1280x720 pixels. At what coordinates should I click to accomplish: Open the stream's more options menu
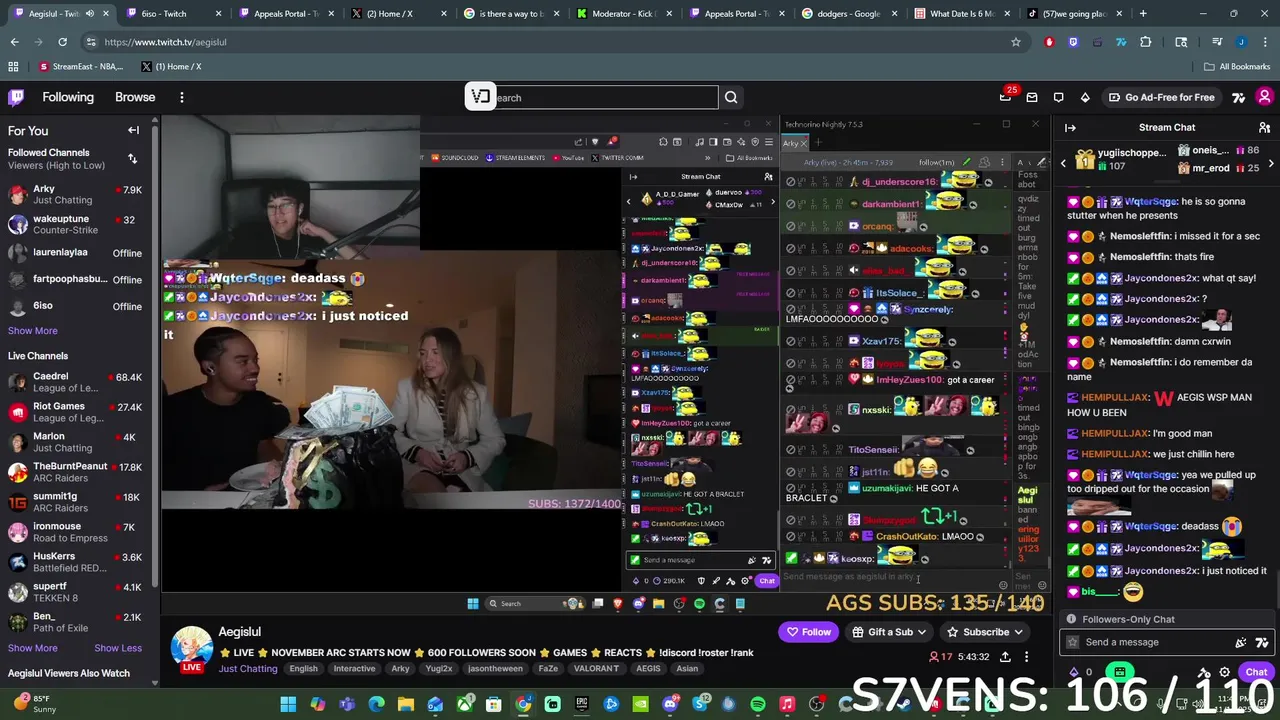pyautogui.click(x=1029, y=657)
